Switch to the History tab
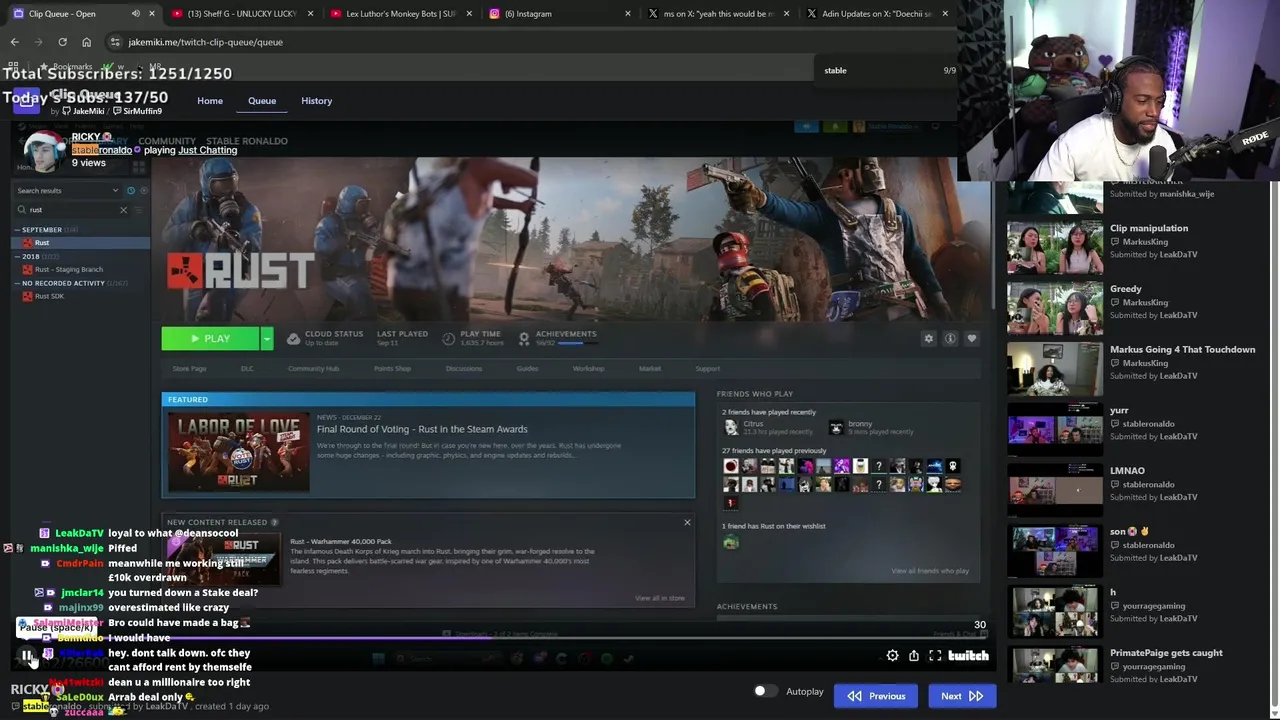This screenshot has width=1280, height=720. (316, 101)
